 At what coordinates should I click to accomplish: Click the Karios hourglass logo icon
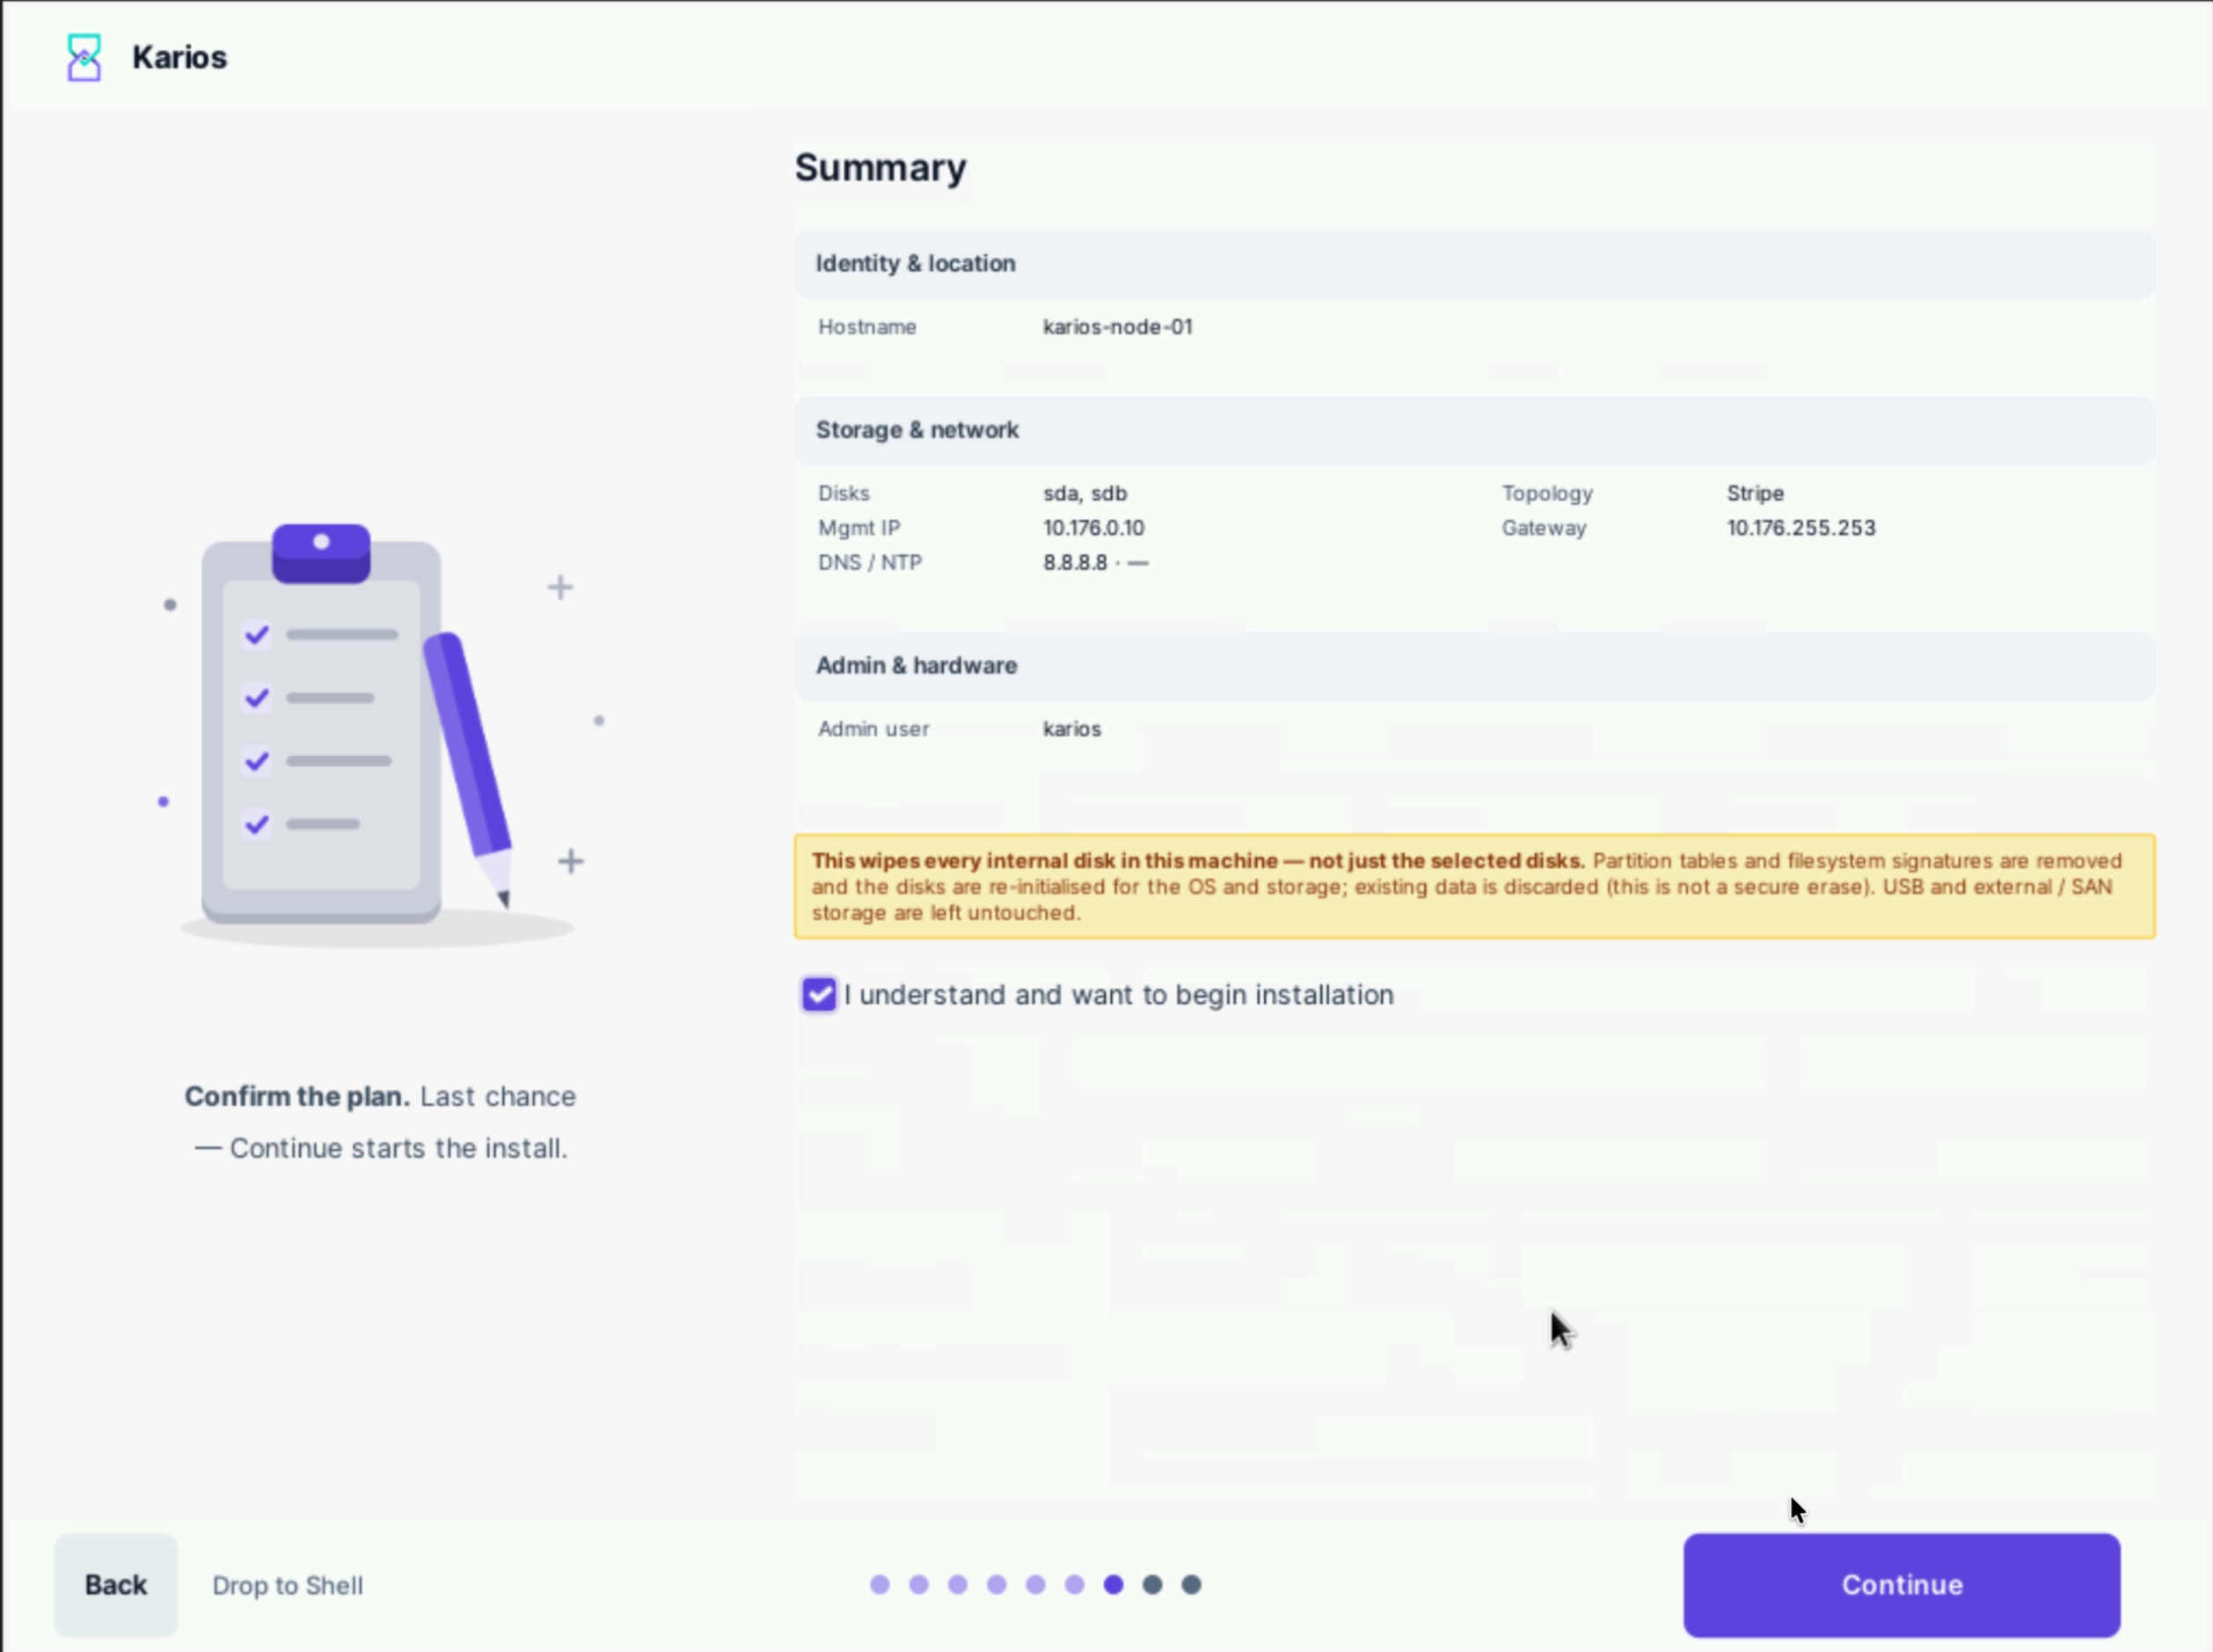[x=84, y=57]
